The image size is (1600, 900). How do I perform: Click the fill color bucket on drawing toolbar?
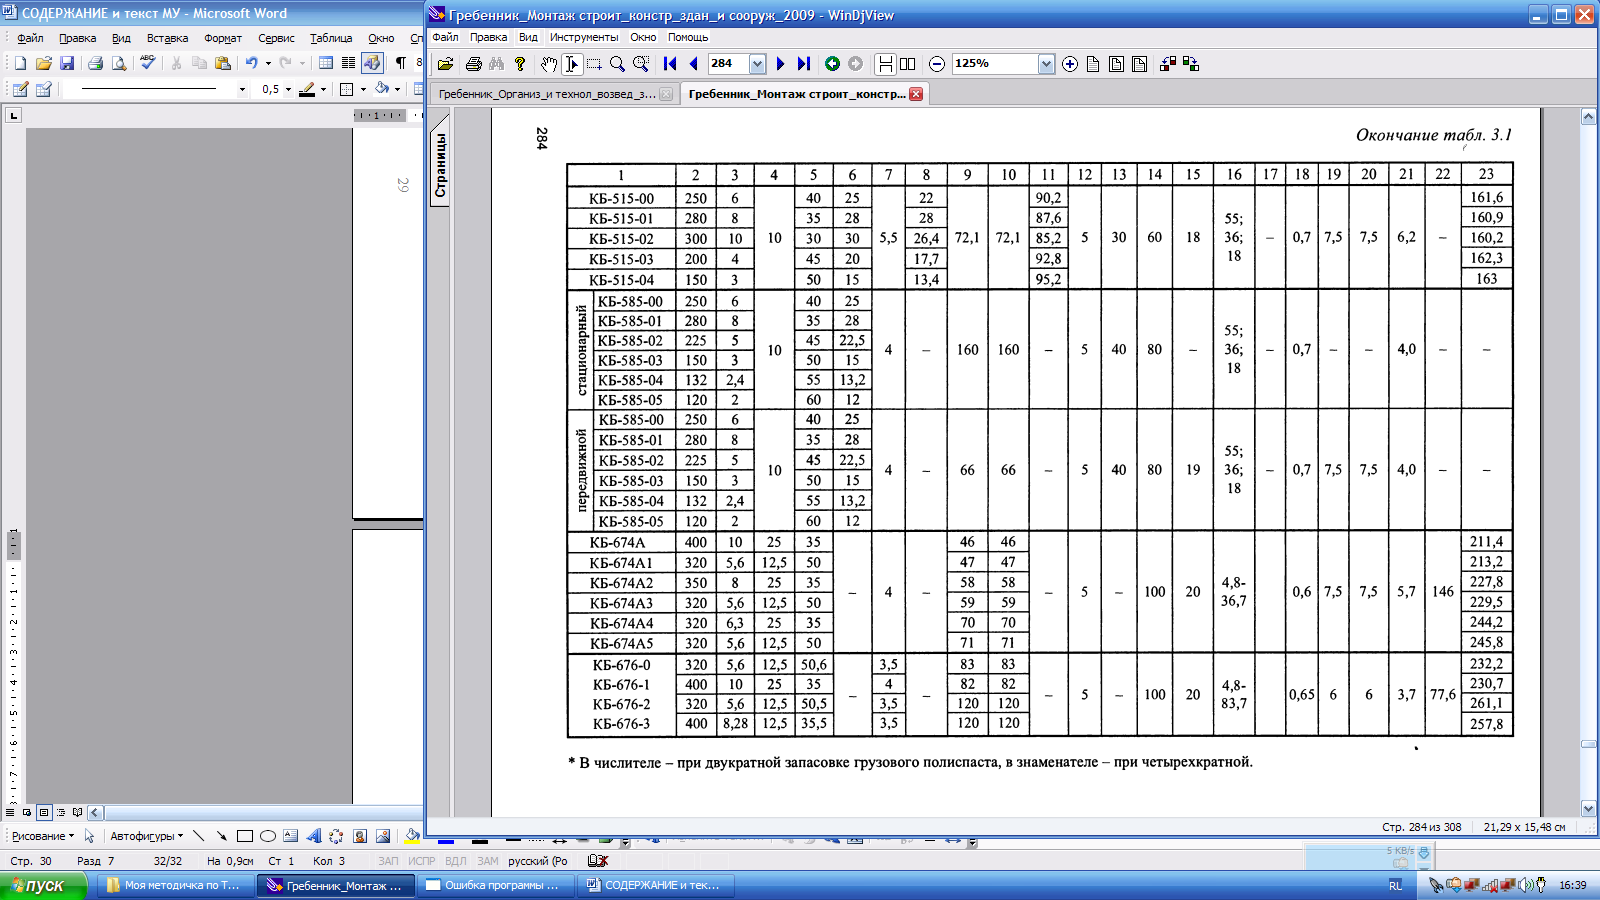click(411, 836)
